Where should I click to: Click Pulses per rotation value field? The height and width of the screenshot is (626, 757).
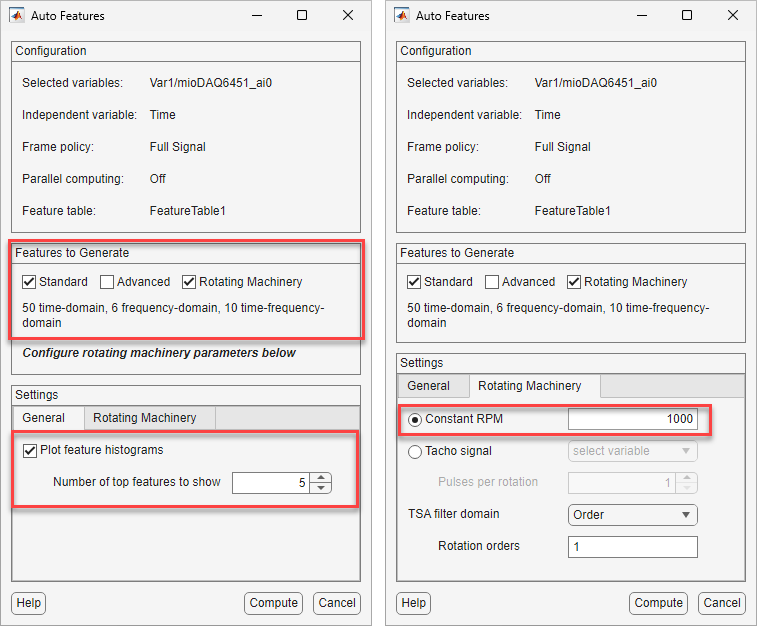622,483
